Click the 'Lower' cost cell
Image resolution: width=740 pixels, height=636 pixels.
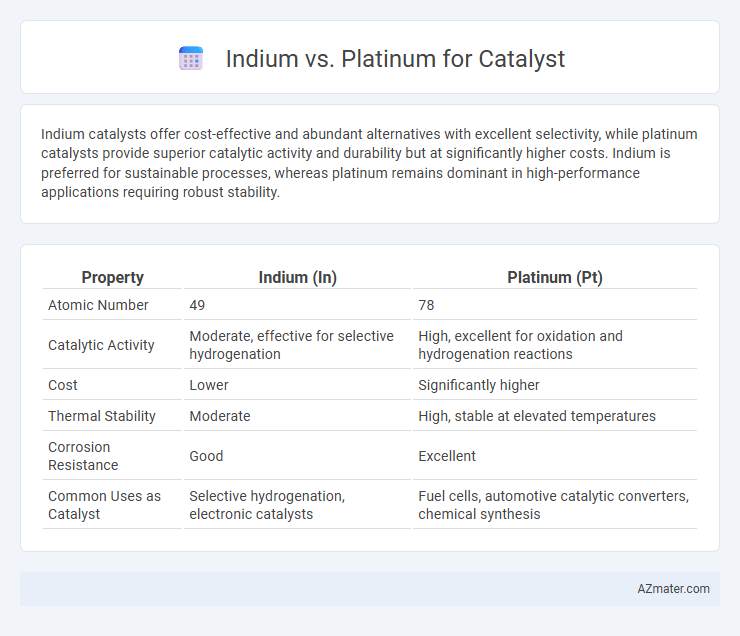[209, 385]
